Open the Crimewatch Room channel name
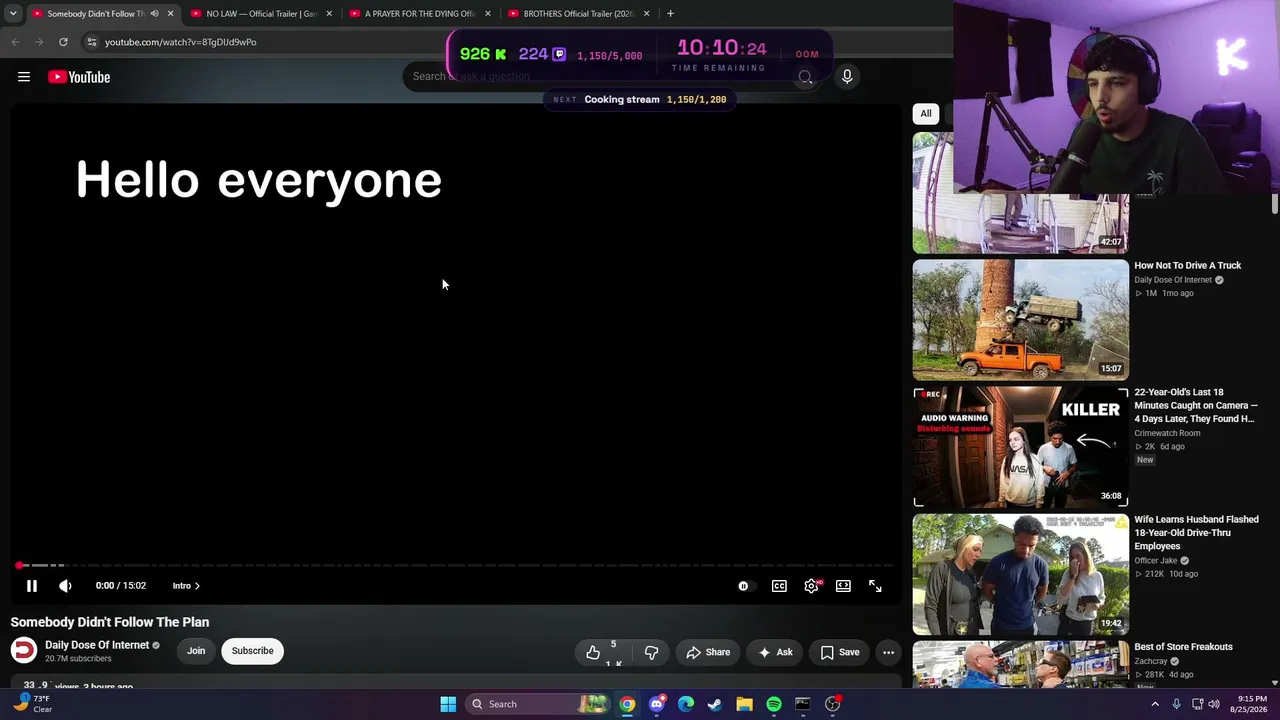Image resolution: width=1280 pixels, height=720 pixels. pos(1167,433)
